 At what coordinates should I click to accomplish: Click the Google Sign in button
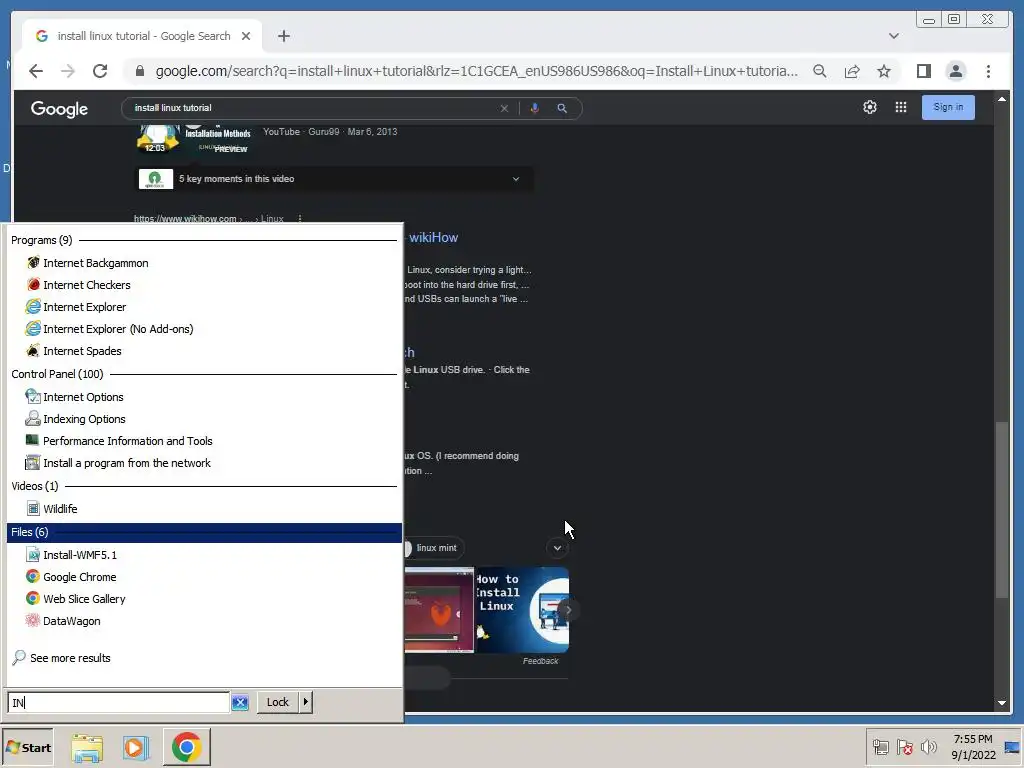[948, 107]
